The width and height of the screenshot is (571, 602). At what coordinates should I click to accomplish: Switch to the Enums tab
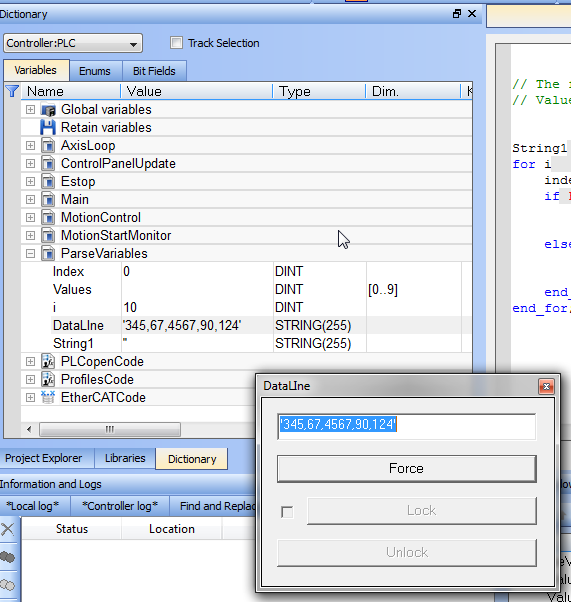(95, 71)
